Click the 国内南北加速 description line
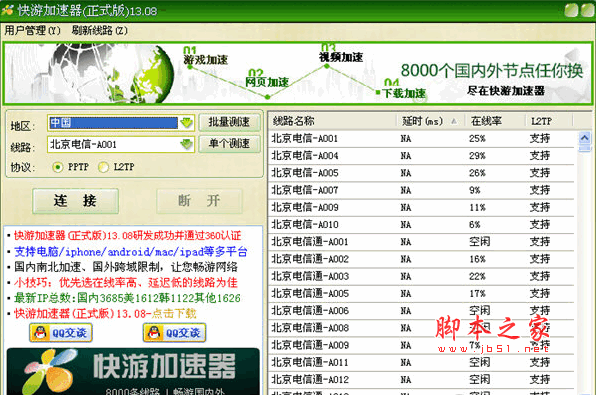596x395 pixels. pos(126,267)
